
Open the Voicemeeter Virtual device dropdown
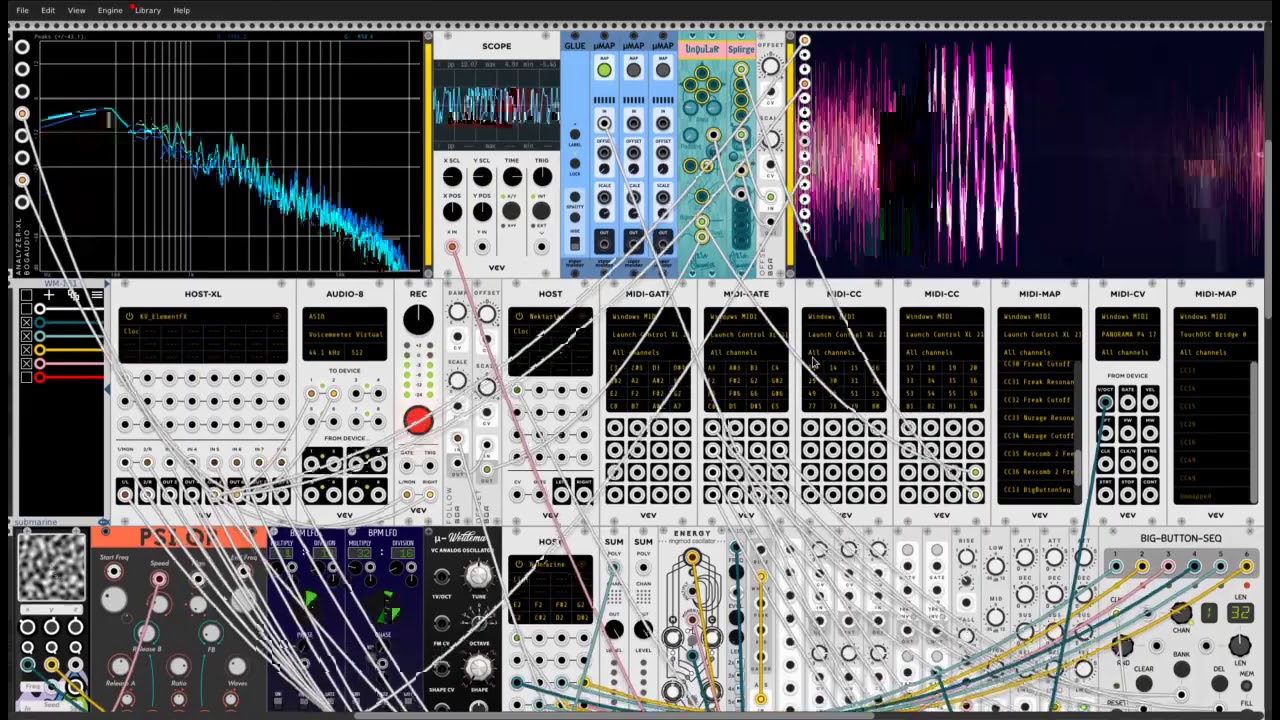tap(344, 334)
